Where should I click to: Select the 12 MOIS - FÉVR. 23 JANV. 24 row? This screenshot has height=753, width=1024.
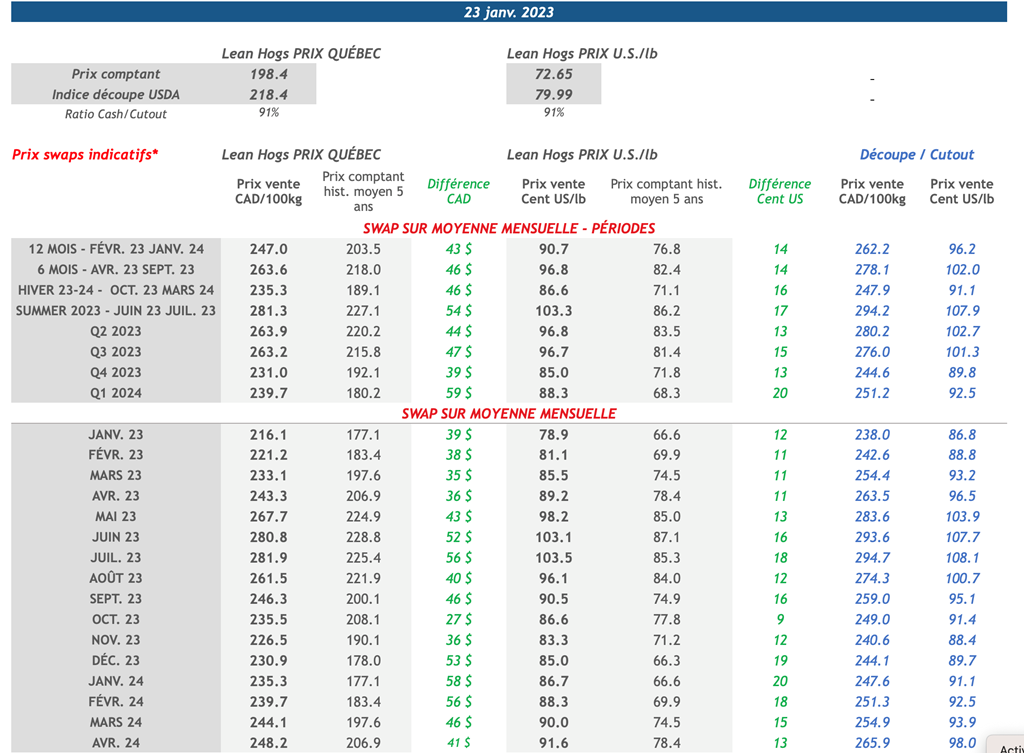pos(116,249)
